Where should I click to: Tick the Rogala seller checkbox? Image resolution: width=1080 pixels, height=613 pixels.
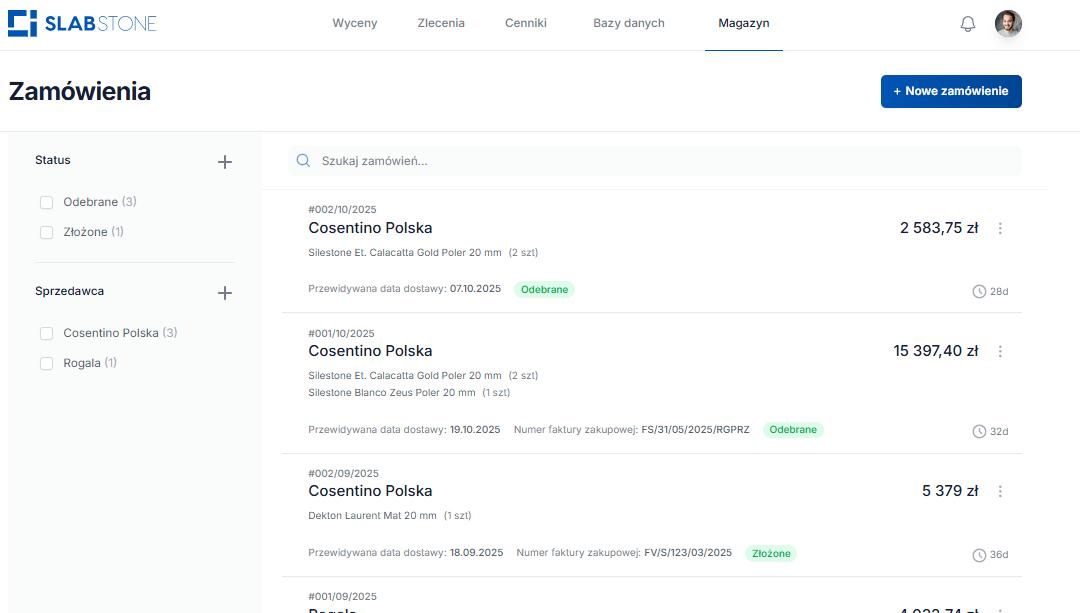(46, 364)
